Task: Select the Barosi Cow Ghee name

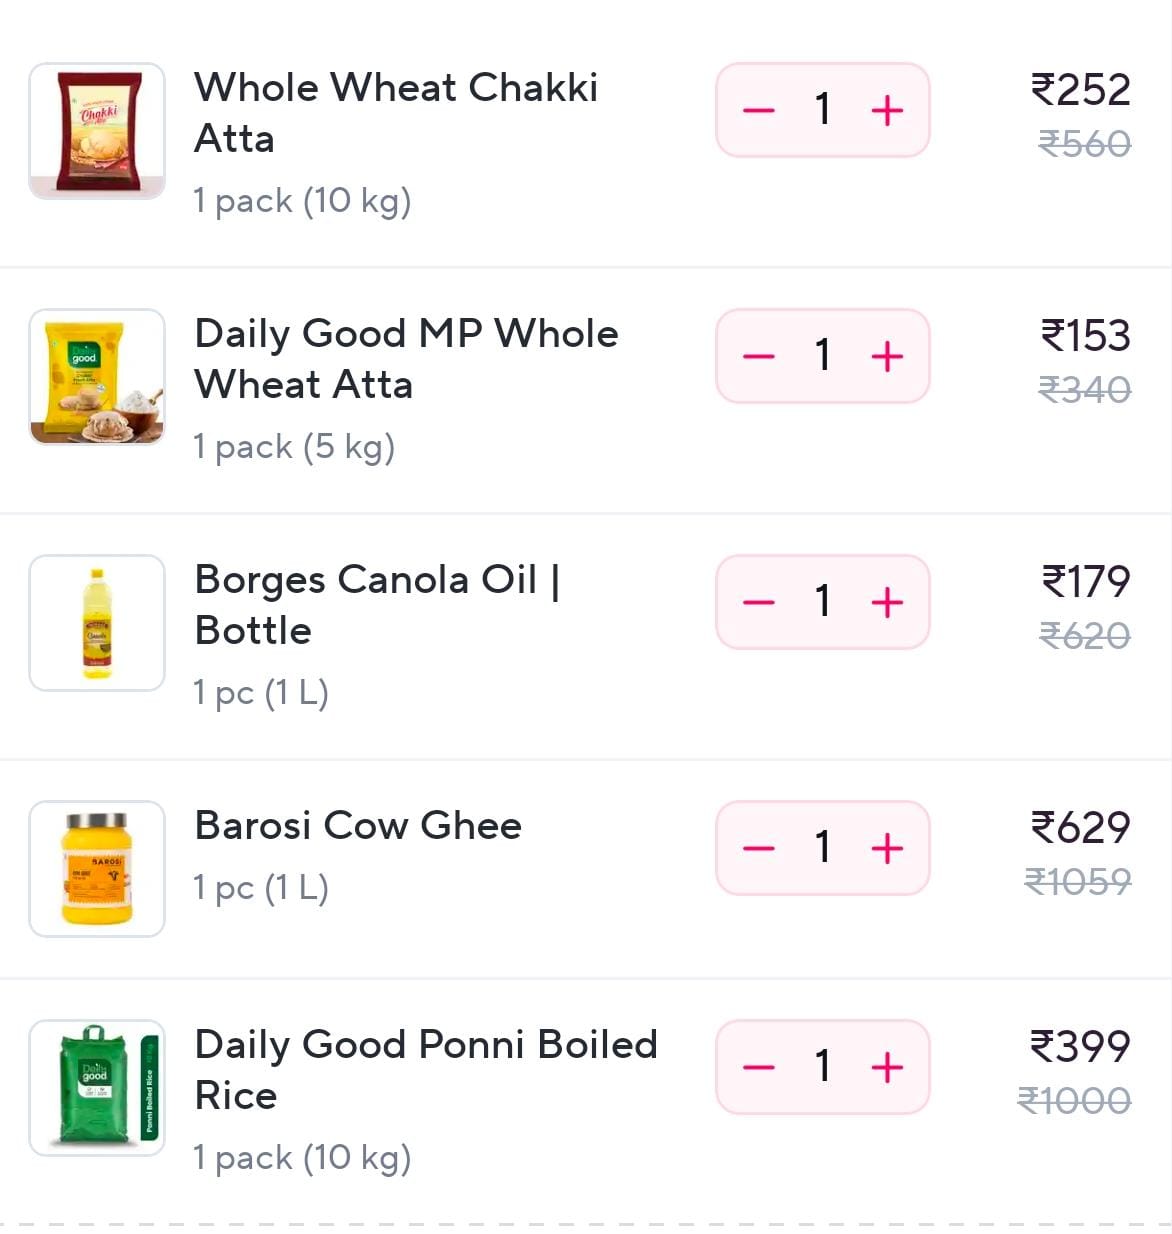Action: pos(358,826)
